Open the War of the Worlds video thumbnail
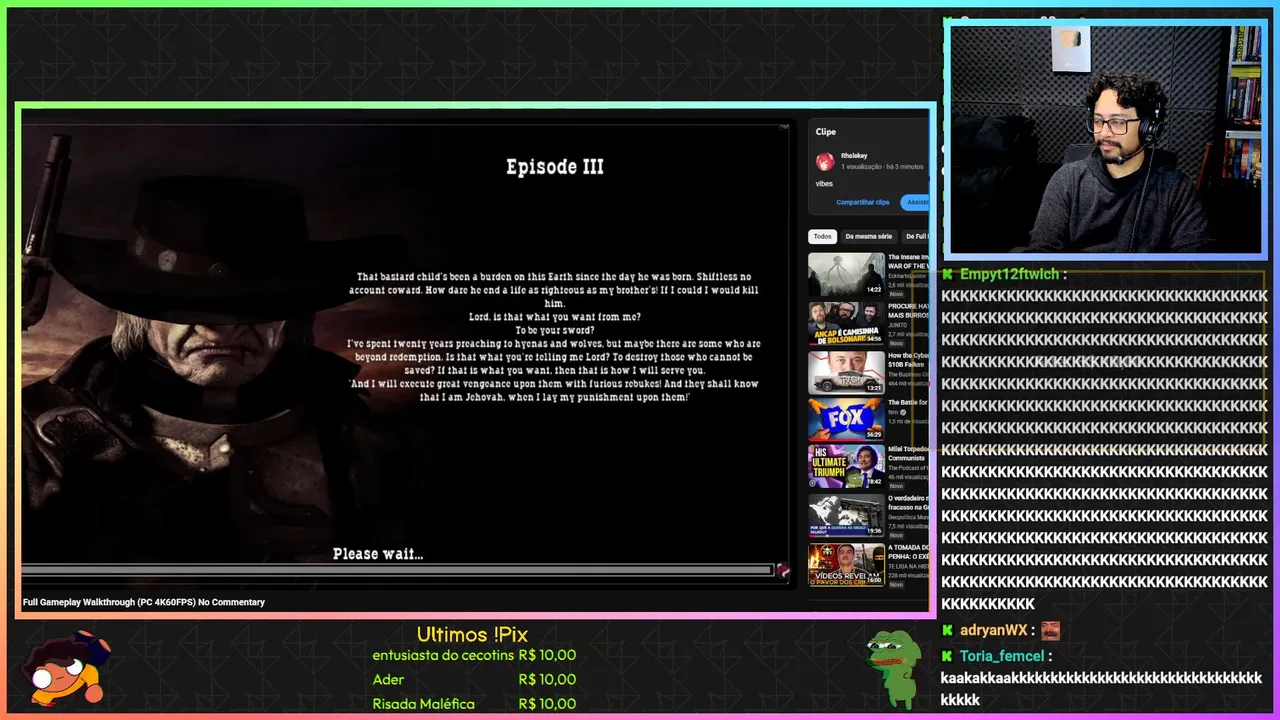The height and width of the screenshot is (720, 1280). (x=846, y=274)
